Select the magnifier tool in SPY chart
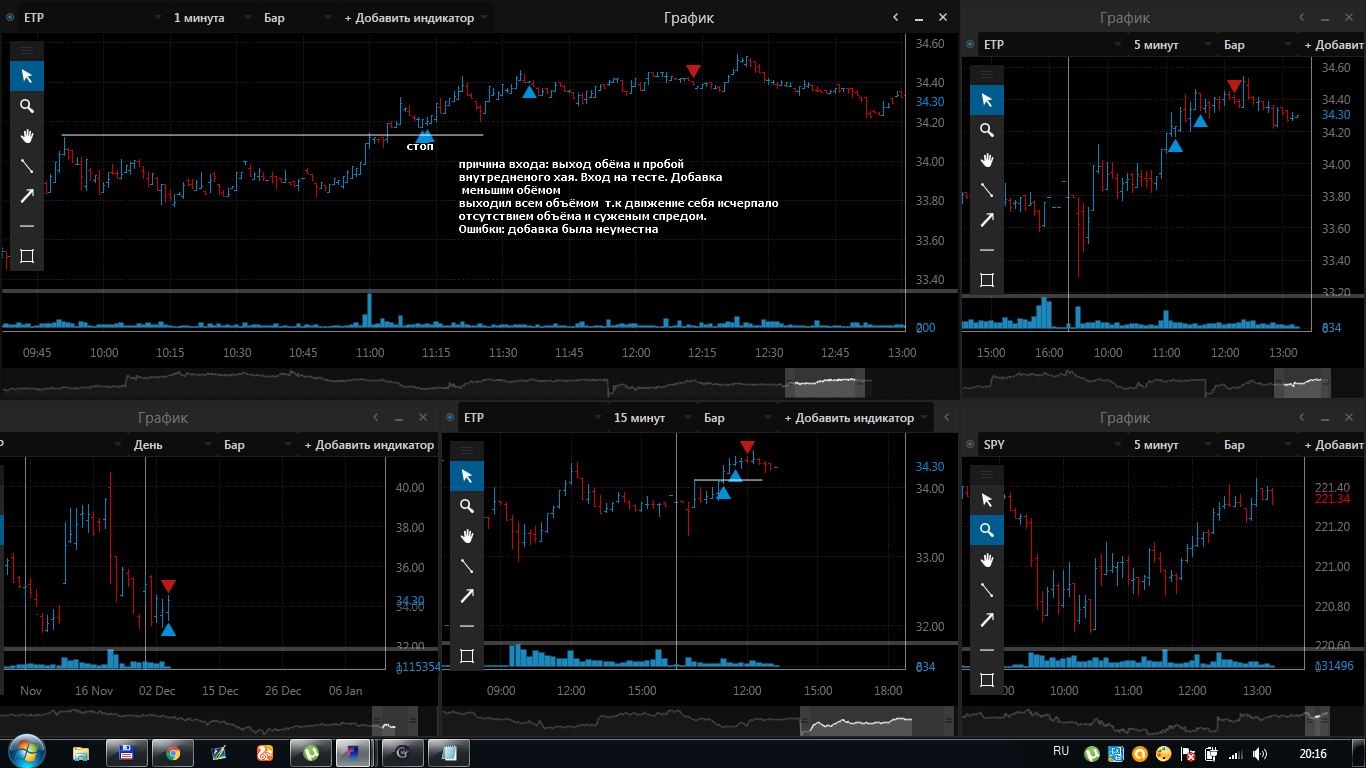 [987, 530]
